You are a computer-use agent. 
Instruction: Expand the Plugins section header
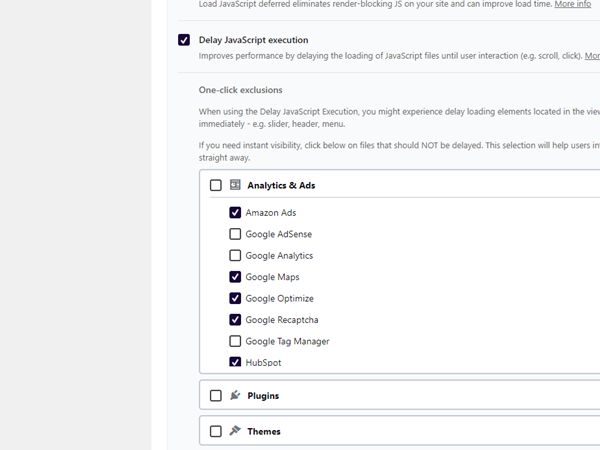(399, 395)
